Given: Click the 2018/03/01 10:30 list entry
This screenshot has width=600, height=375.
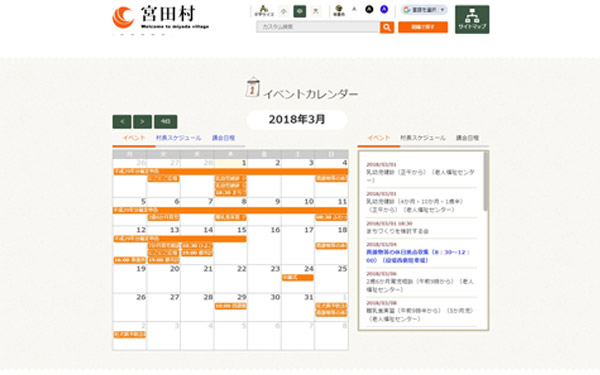Looking at the screenshot, I should click(x=421, y=227).
